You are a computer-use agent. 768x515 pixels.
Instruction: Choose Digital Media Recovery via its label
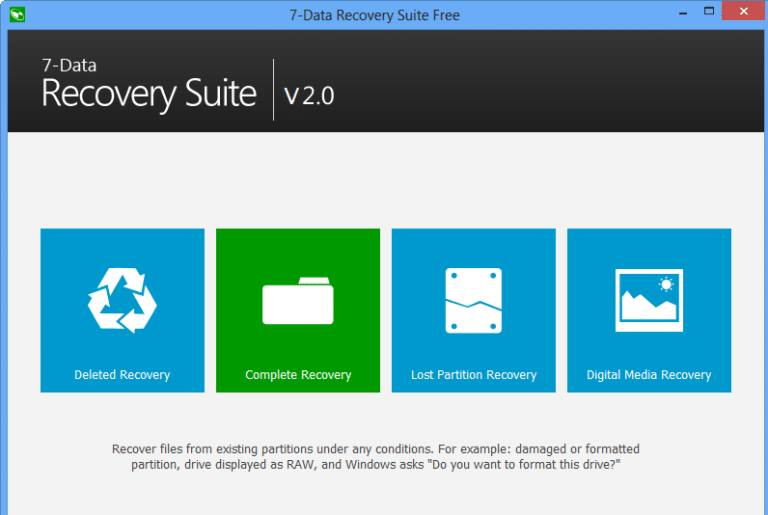(x=649, y=375)
